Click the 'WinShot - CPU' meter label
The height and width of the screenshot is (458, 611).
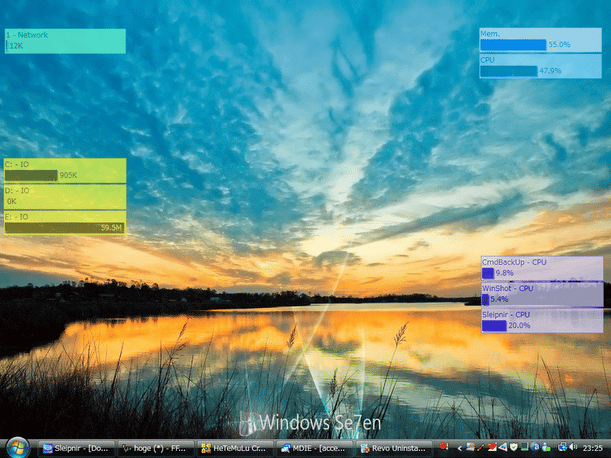click(507, 288)
